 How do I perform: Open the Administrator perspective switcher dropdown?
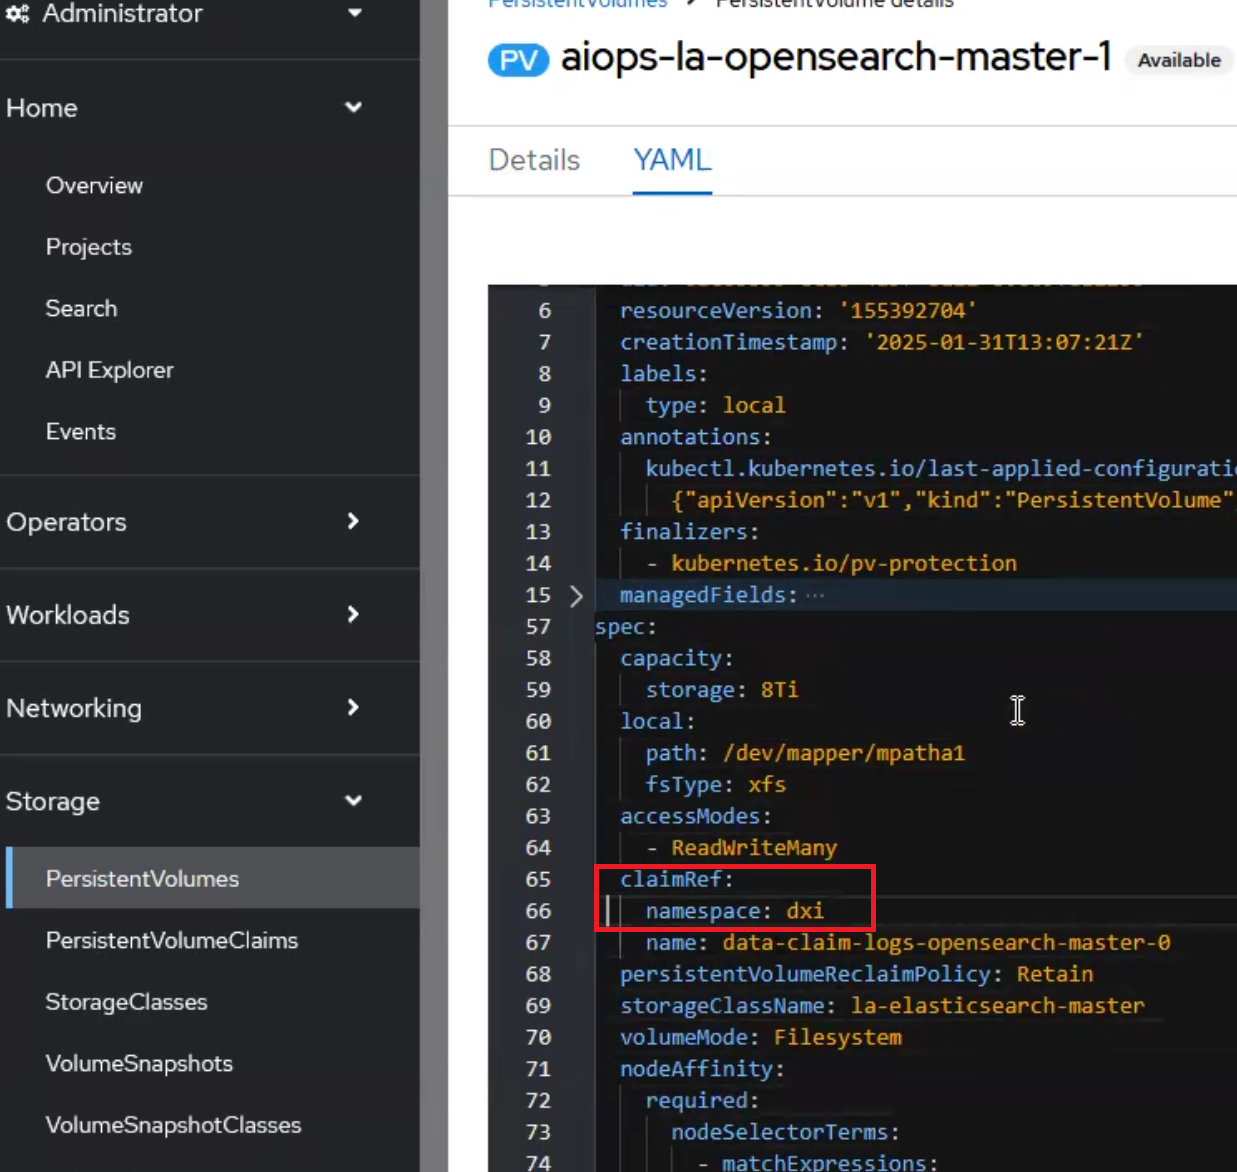click(x=354, y=13)
